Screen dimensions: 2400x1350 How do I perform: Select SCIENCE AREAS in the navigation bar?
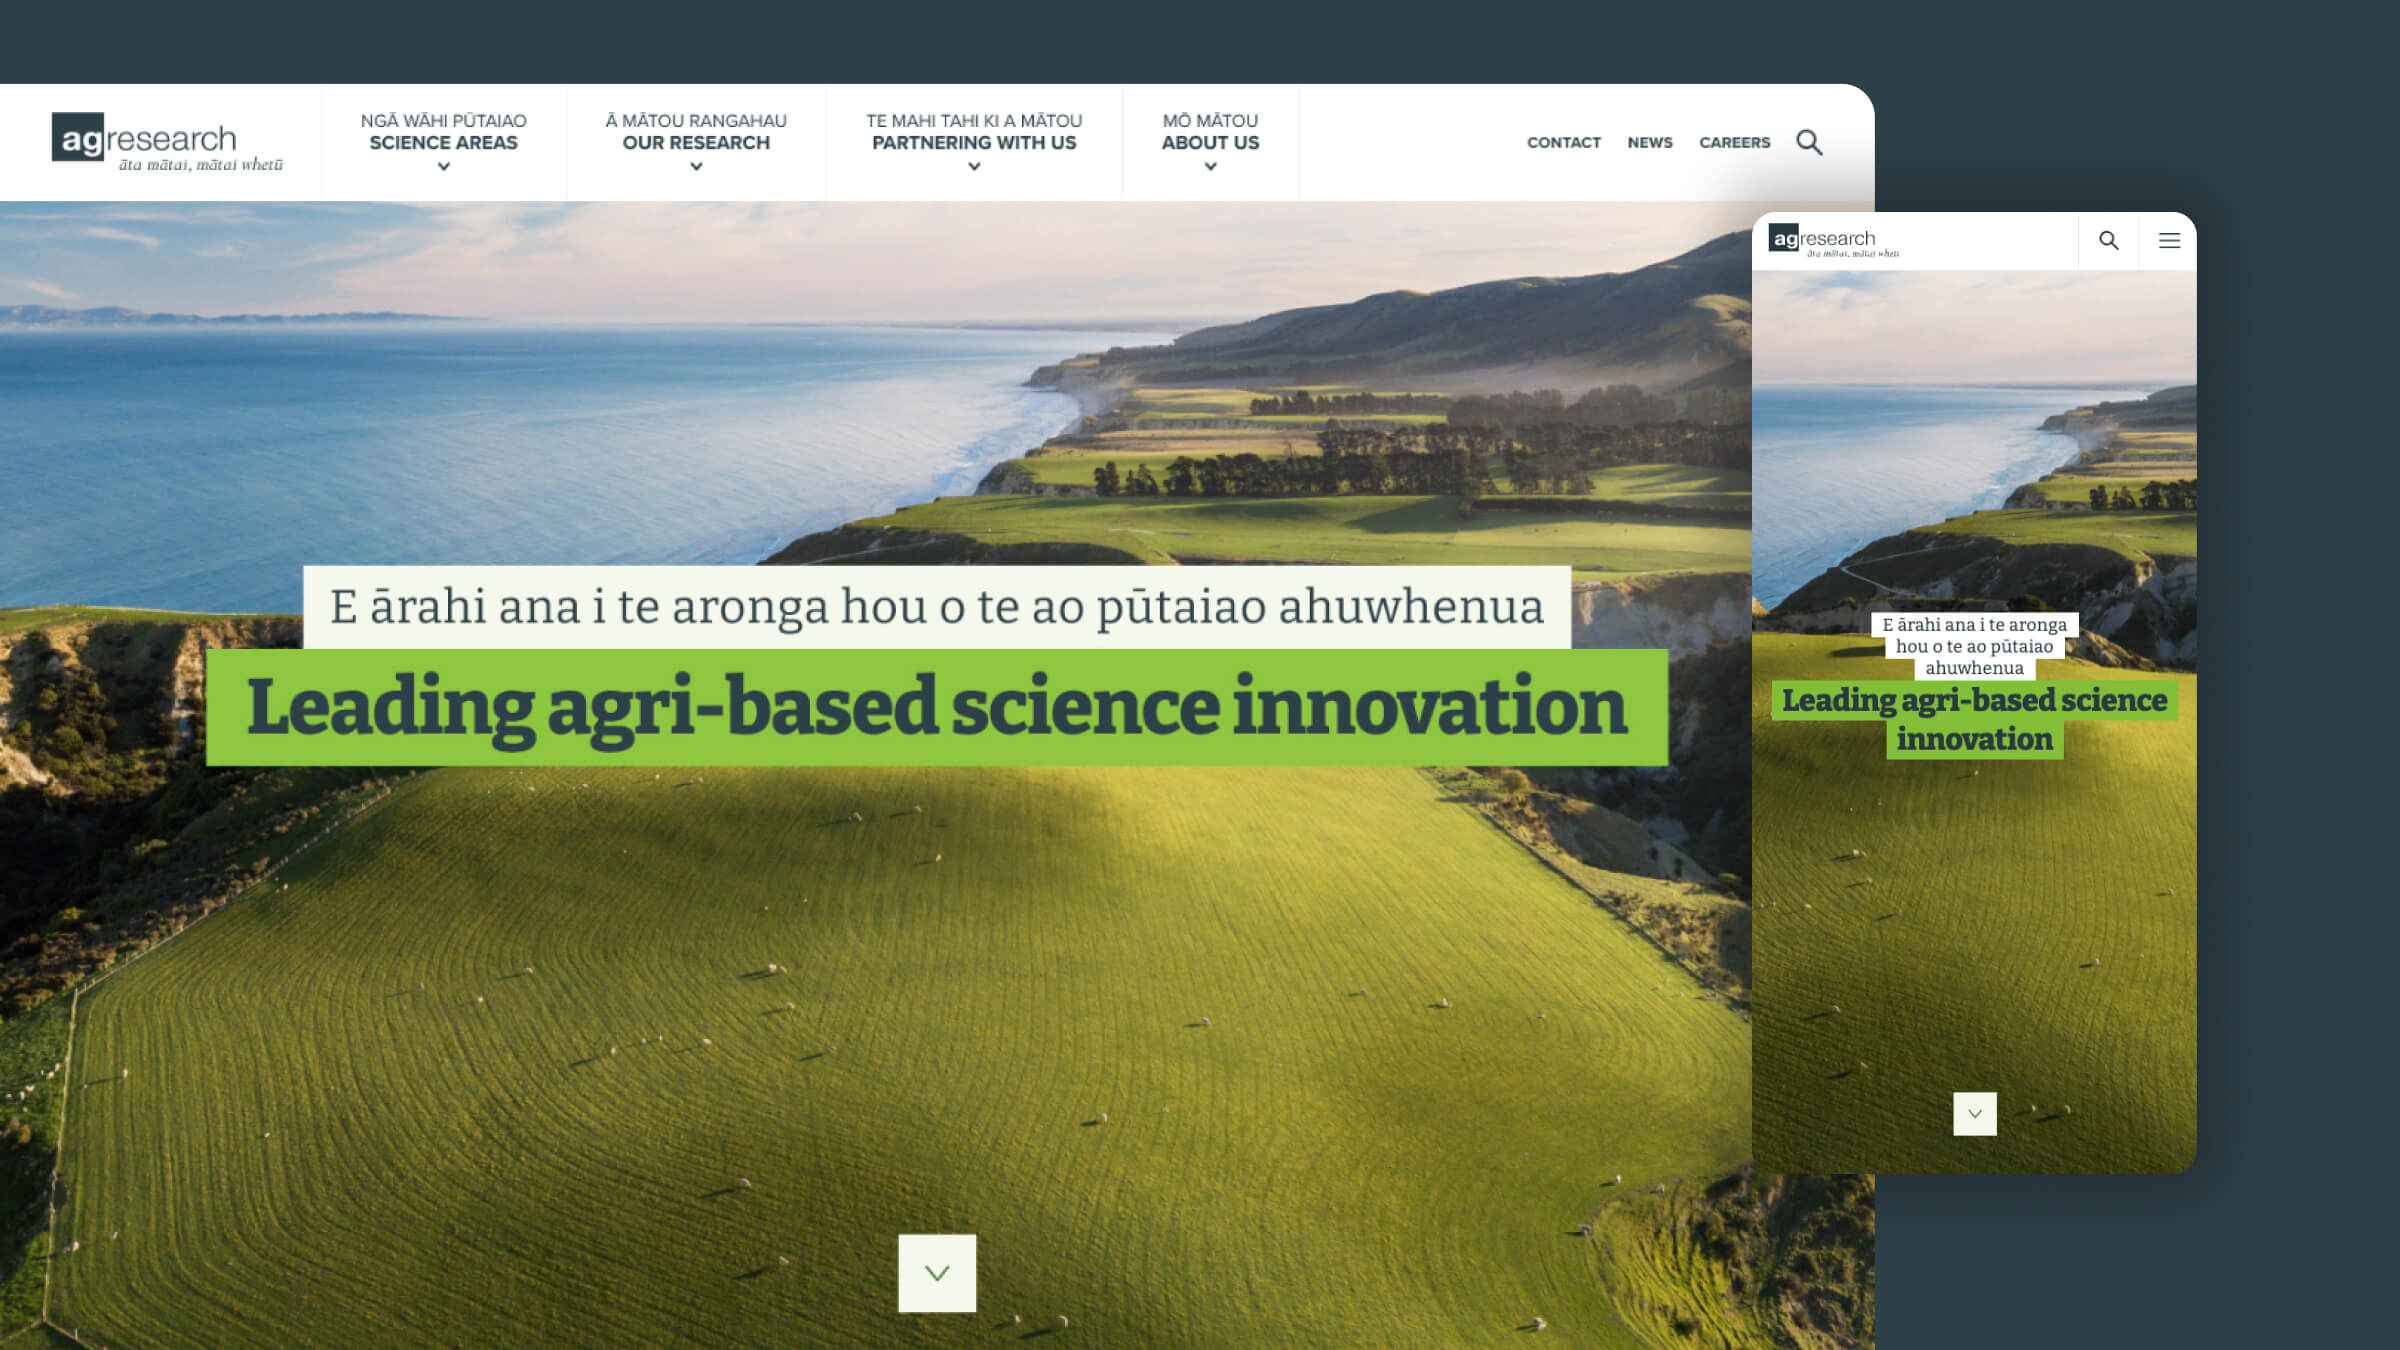[x=443, y=142]
